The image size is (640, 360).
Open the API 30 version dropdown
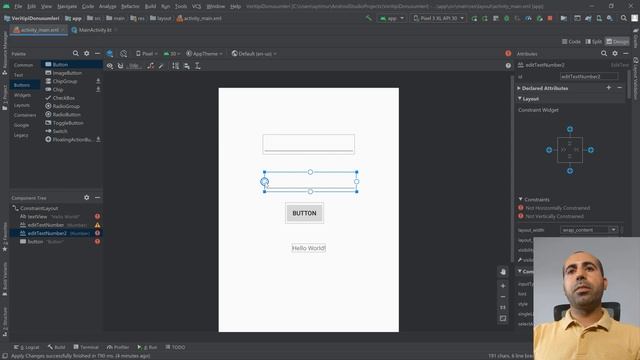pos(172,53)
